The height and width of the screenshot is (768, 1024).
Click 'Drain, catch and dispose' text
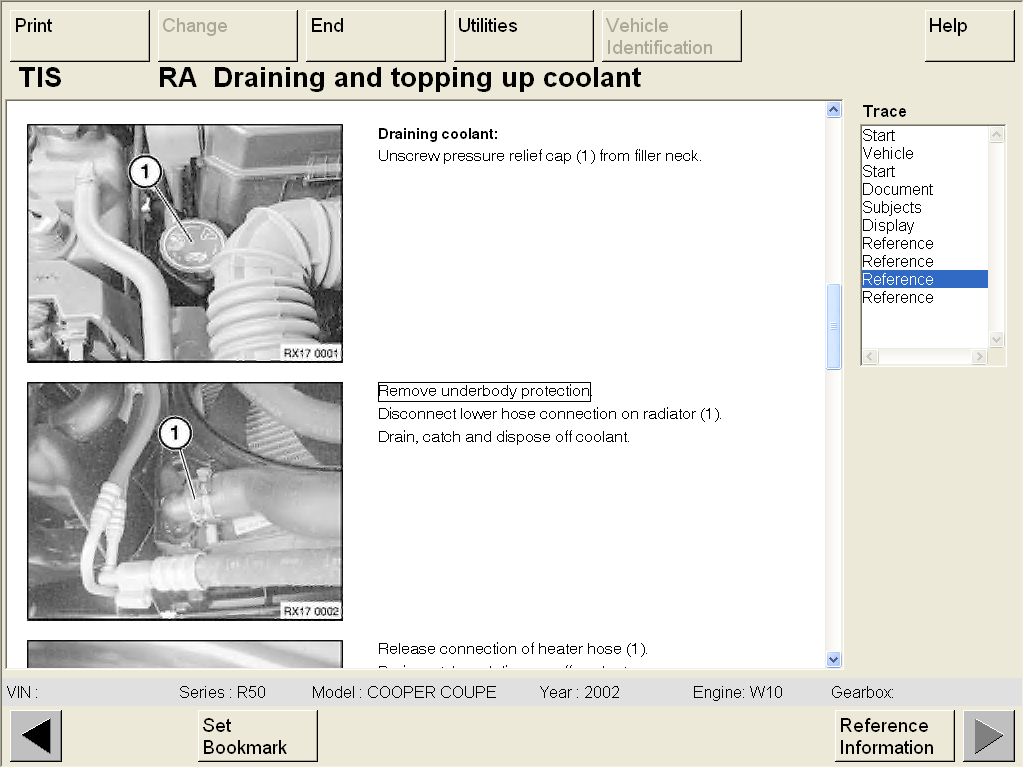(504, 437)
